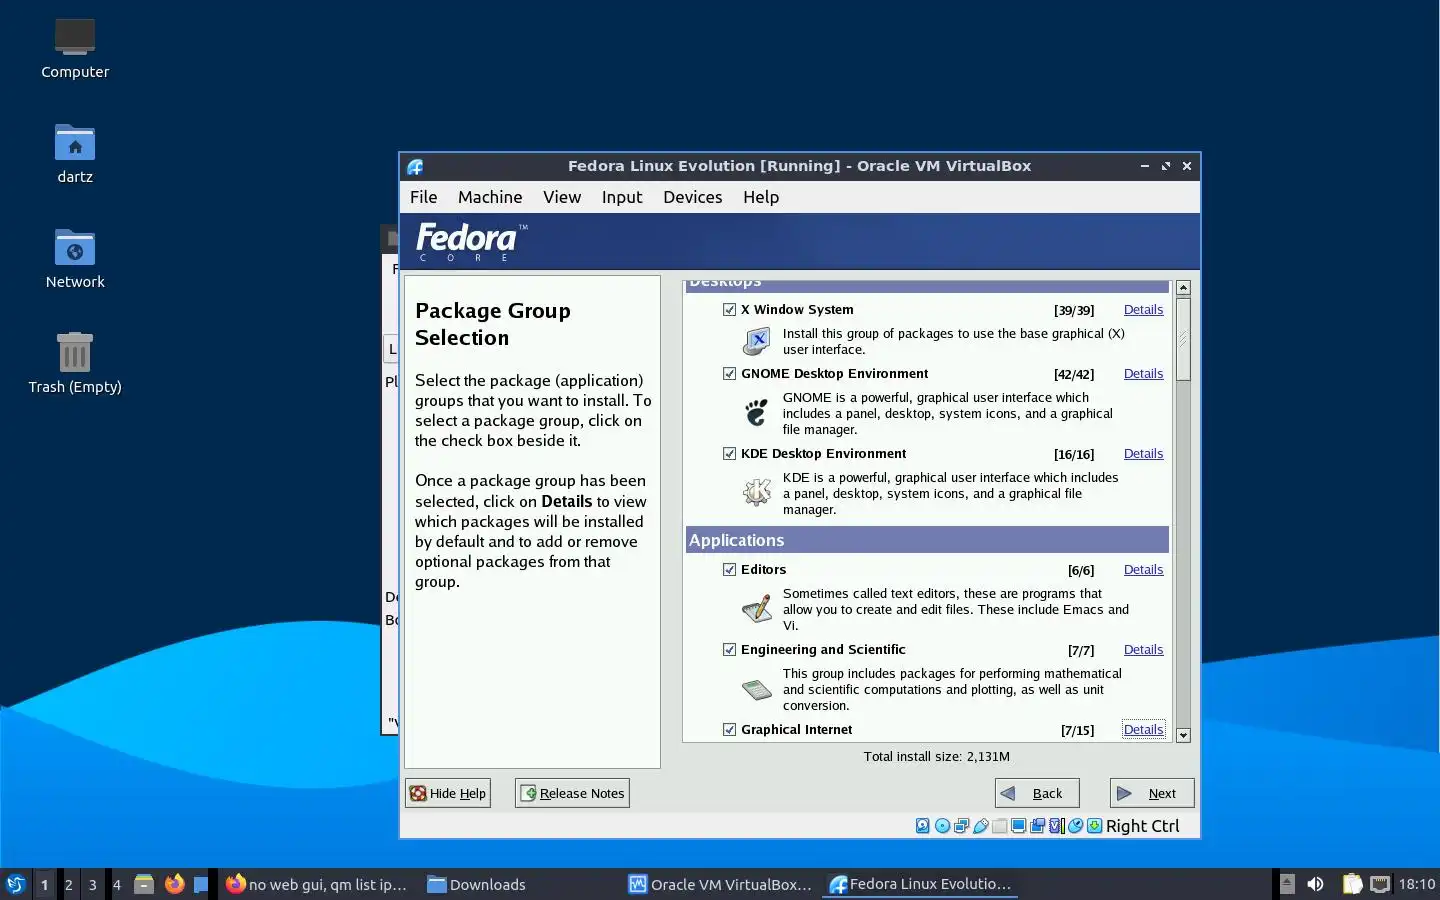
Task: Uncheck the Editors checkbox
Action: (729, 570)
